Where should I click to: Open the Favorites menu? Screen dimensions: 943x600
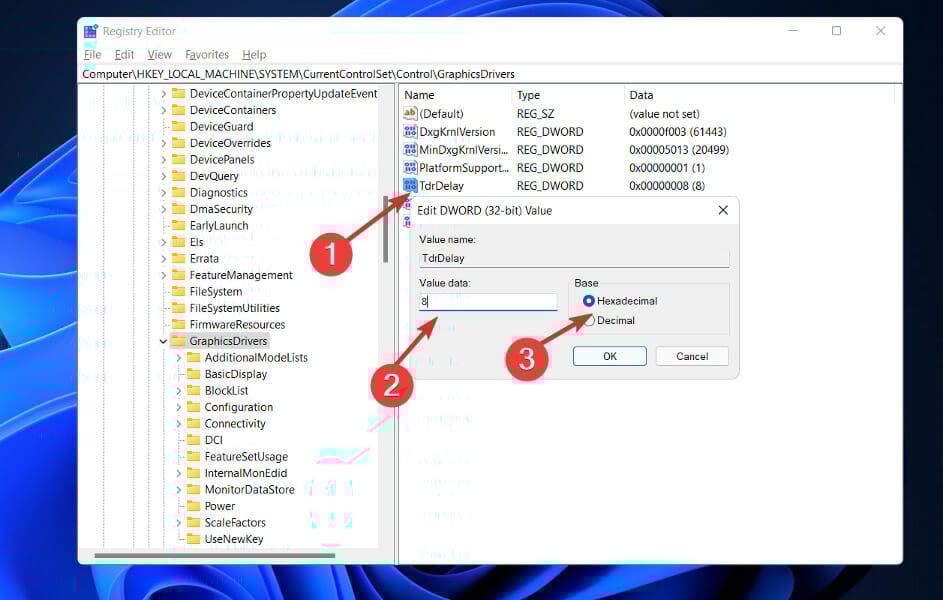tap(206, 54)
